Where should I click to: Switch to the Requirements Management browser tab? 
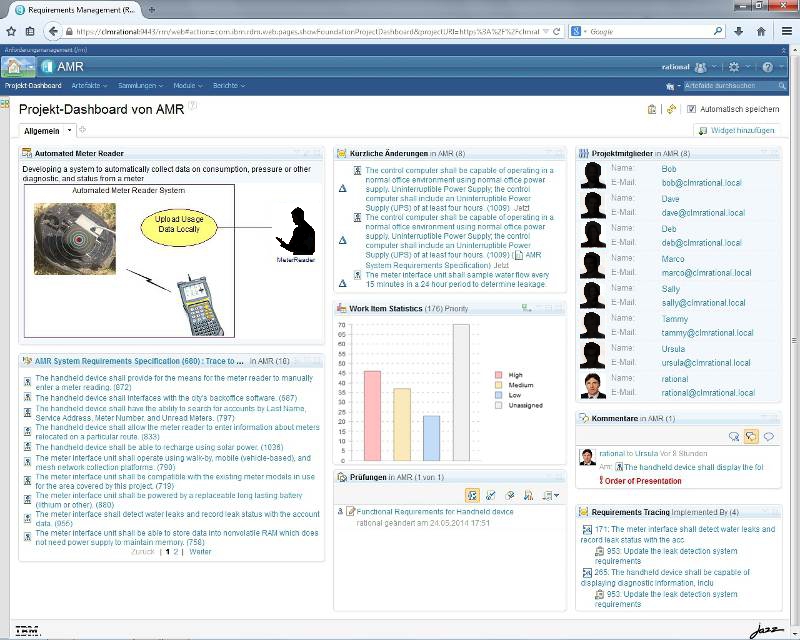click(75, 10)
